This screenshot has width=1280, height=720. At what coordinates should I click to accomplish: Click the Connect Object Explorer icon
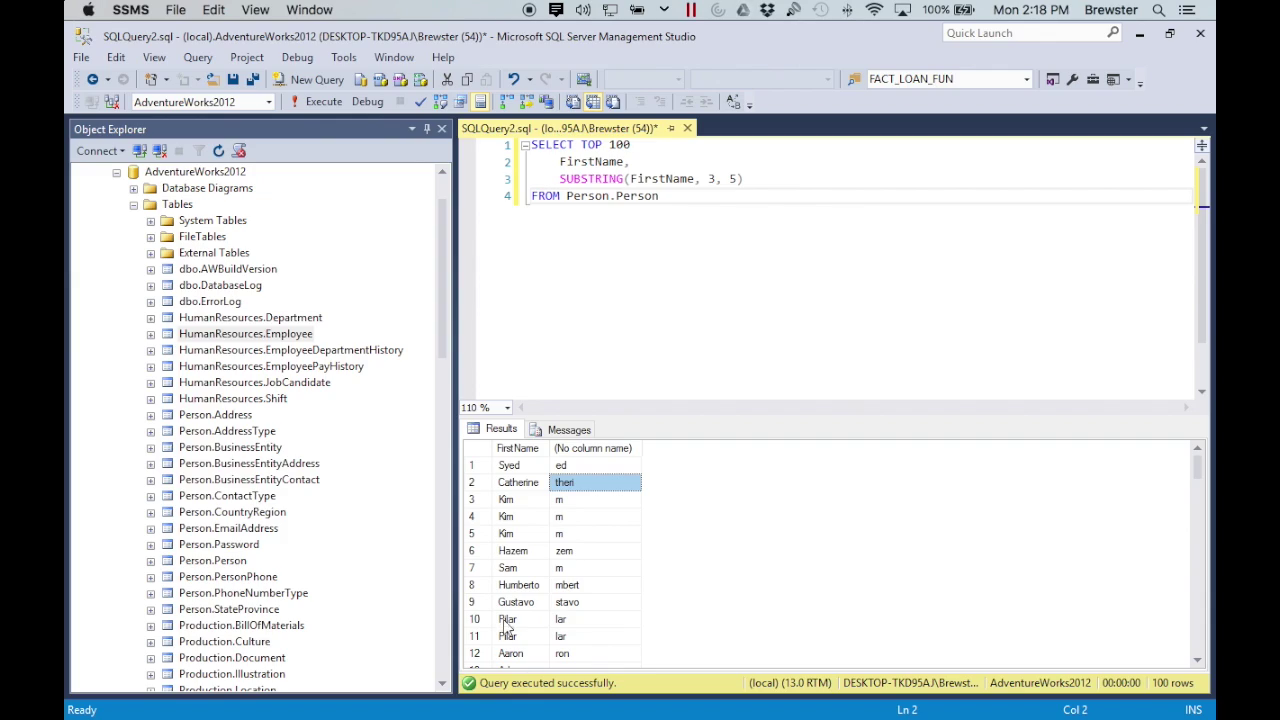[x=140, y=151]
